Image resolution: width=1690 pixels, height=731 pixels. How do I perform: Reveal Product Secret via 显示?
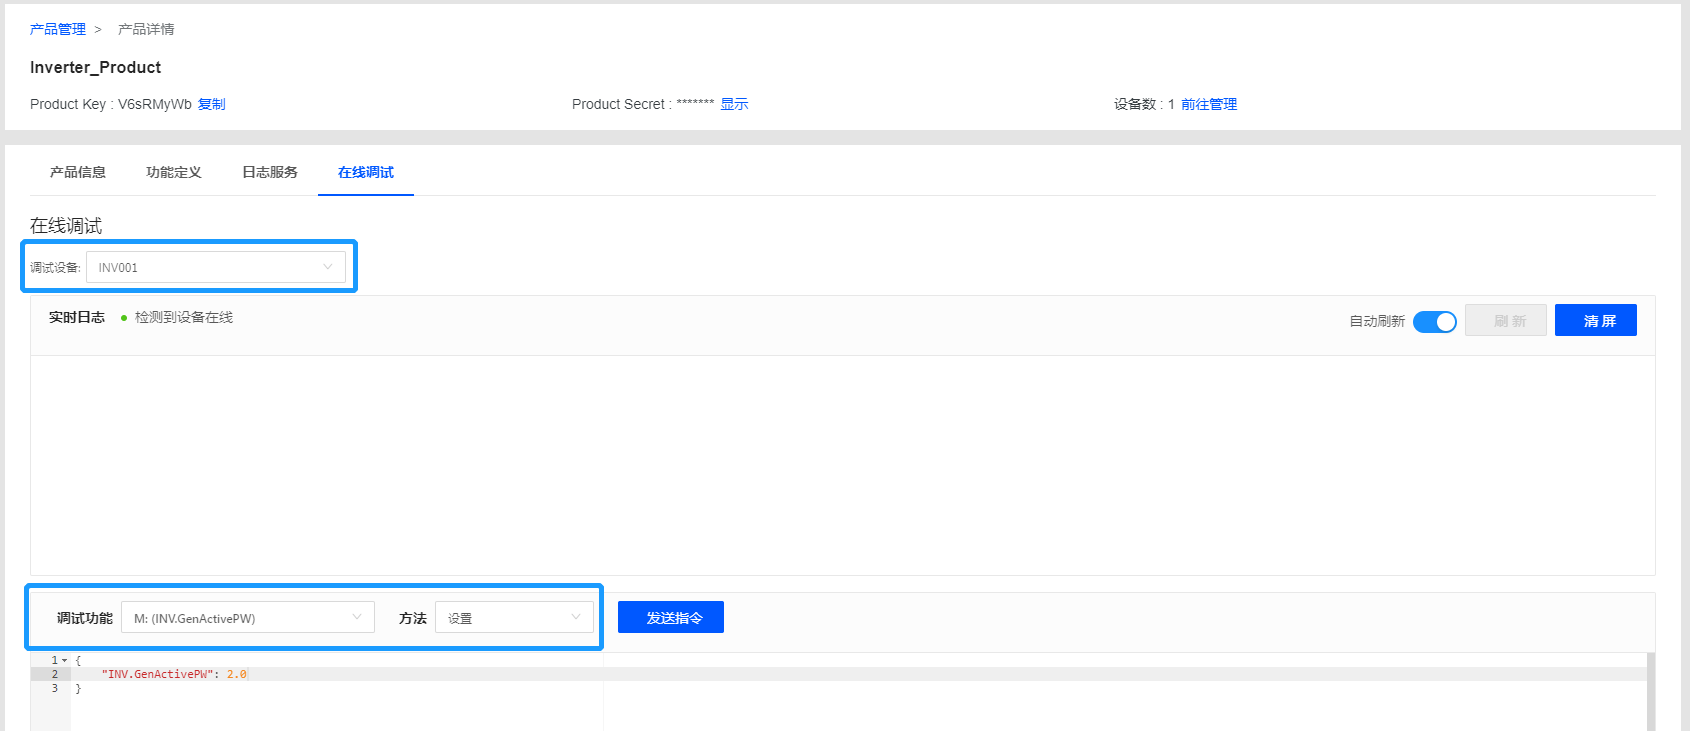click(x=734, y=104)
